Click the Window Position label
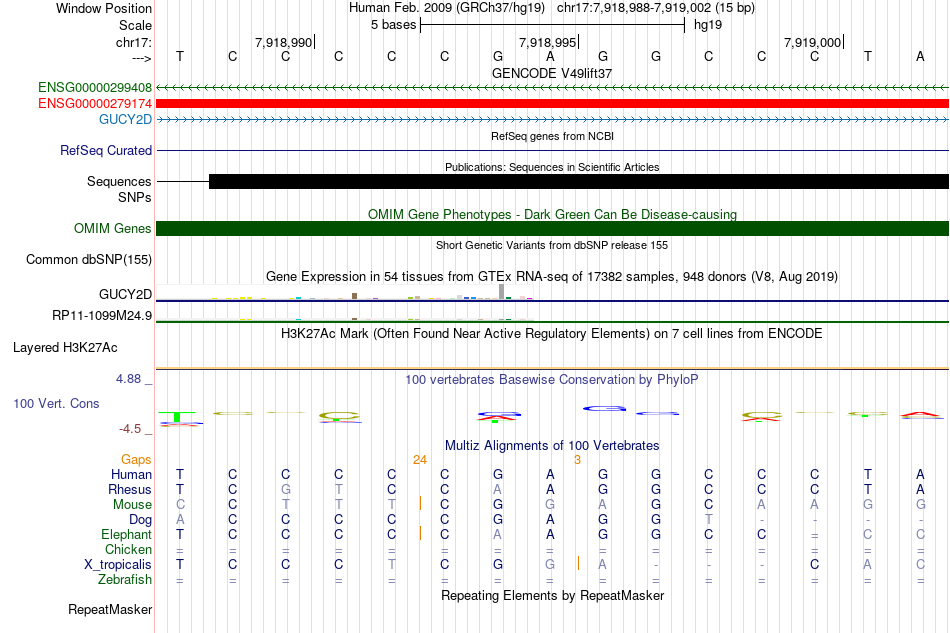 point(104,8)
